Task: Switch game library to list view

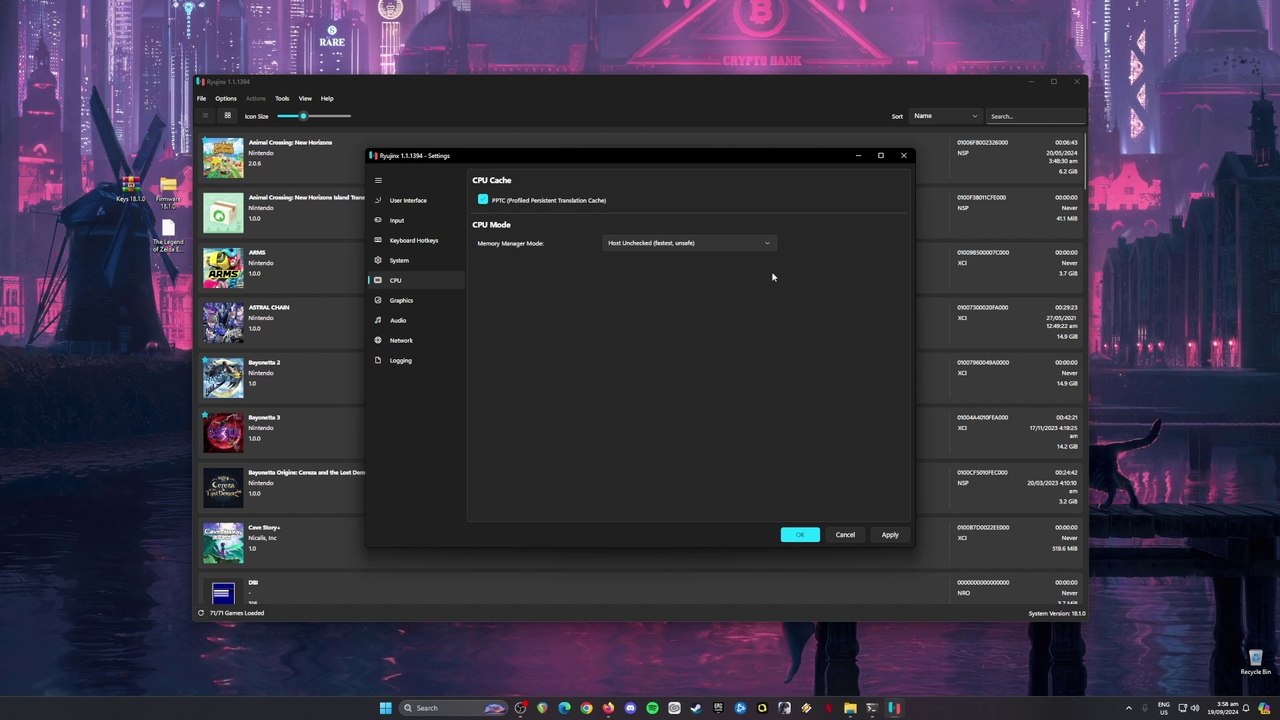Action: [x=205, y=116]
